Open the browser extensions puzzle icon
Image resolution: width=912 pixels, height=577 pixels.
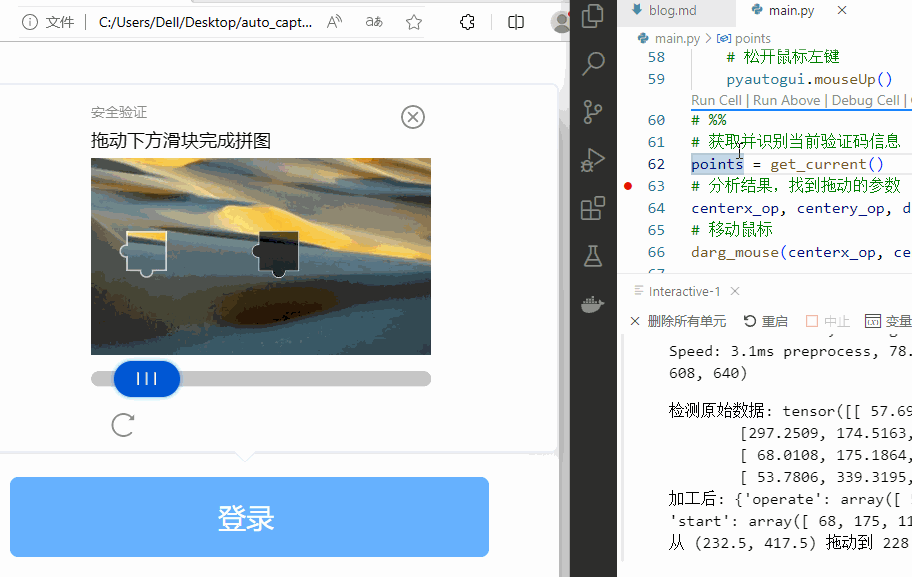tap(467, 22)
